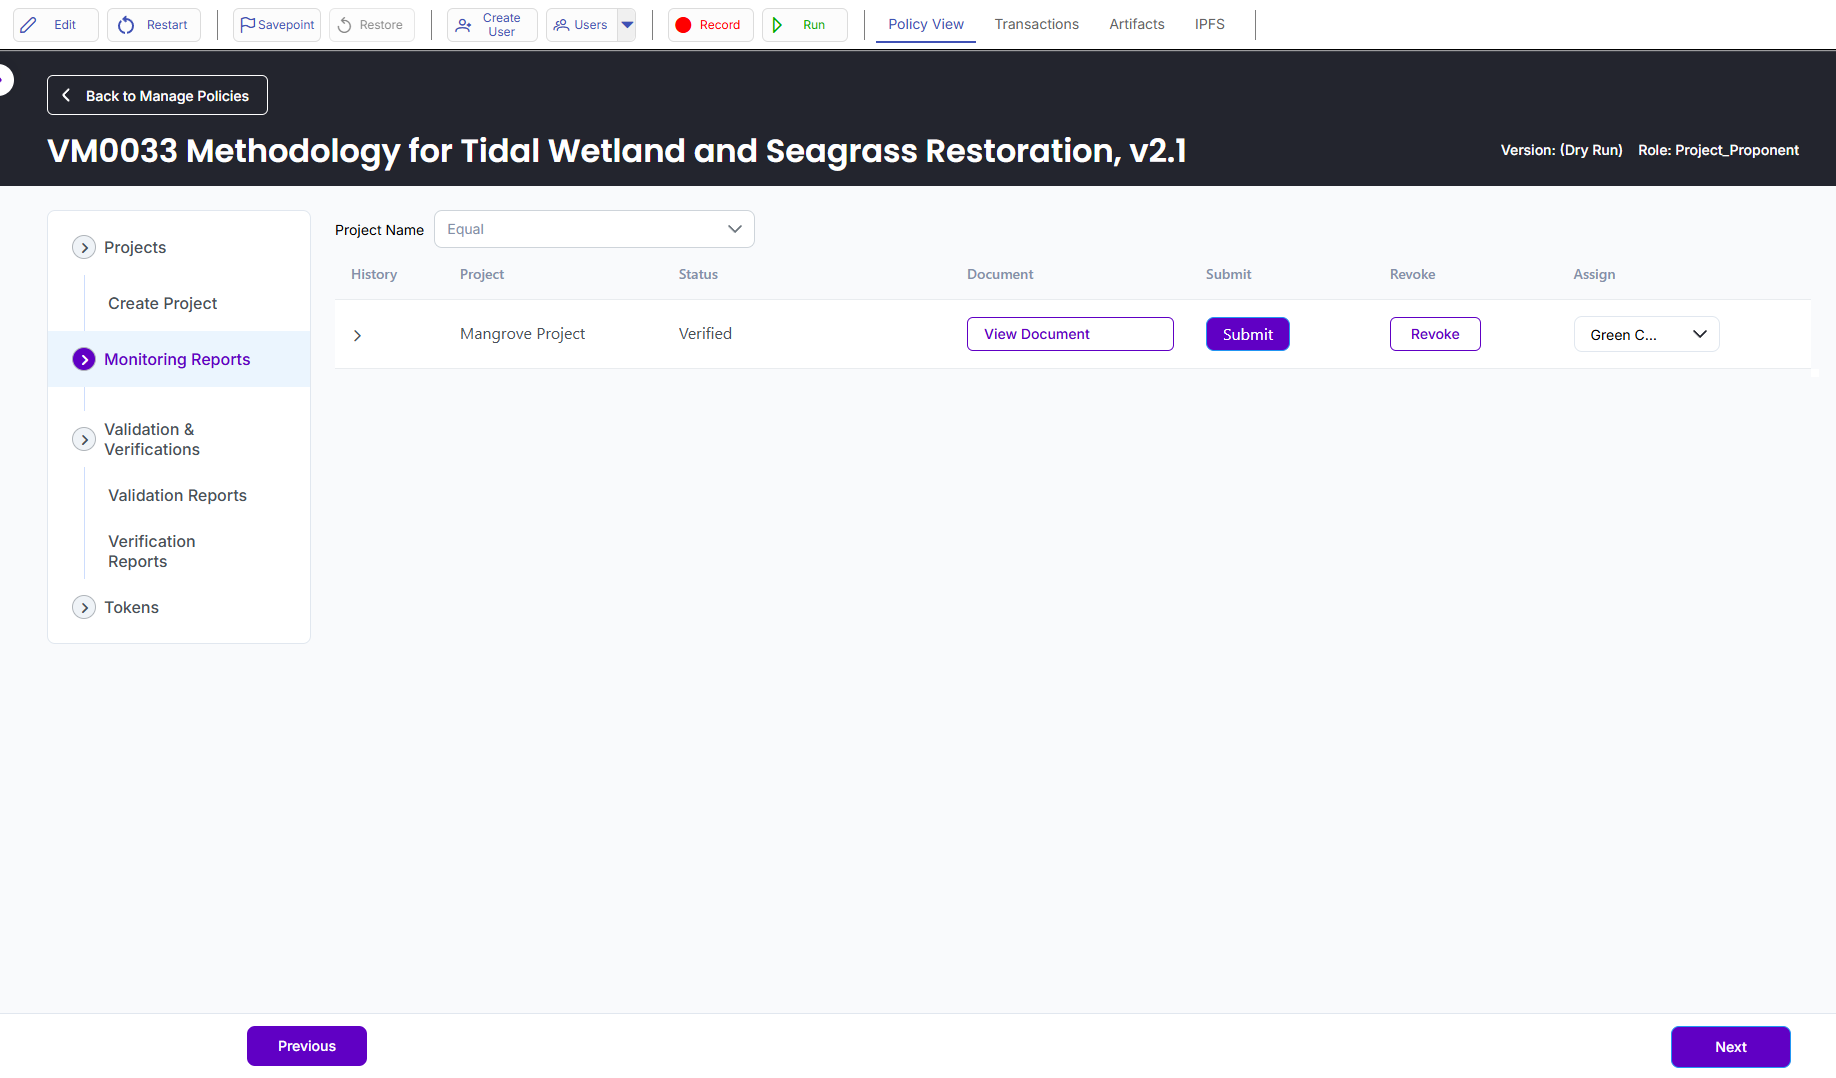The height and width of the screenshot is (1078, 1836).
Task: Start recording with the red Record icon
Action: tap(684, 25)
